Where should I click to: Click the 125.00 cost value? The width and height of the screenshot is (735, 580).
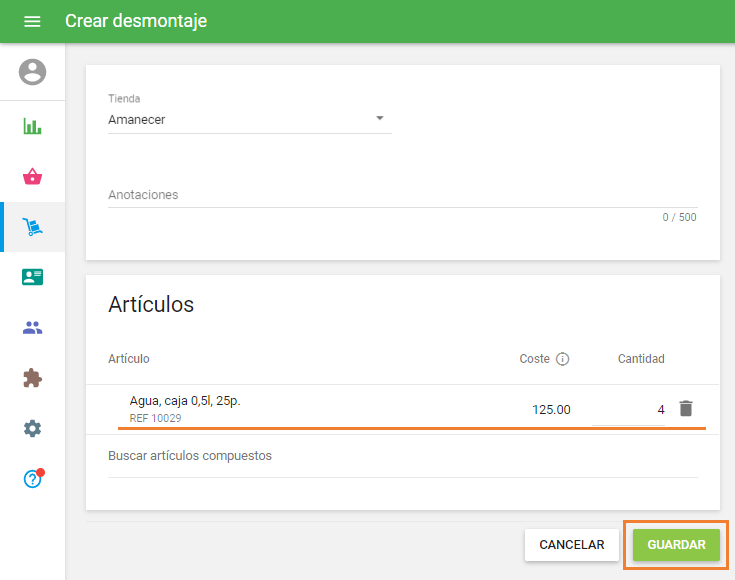pos(551,410)
